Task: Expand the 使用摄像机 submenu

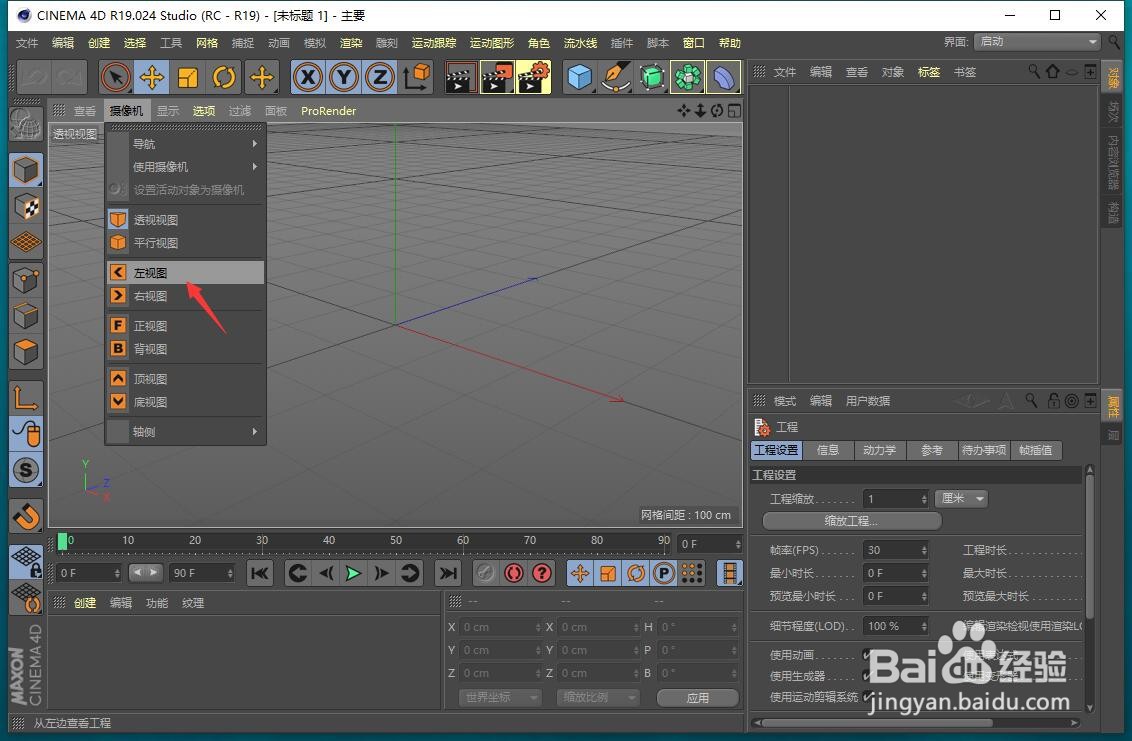Action: click(186, 167)
